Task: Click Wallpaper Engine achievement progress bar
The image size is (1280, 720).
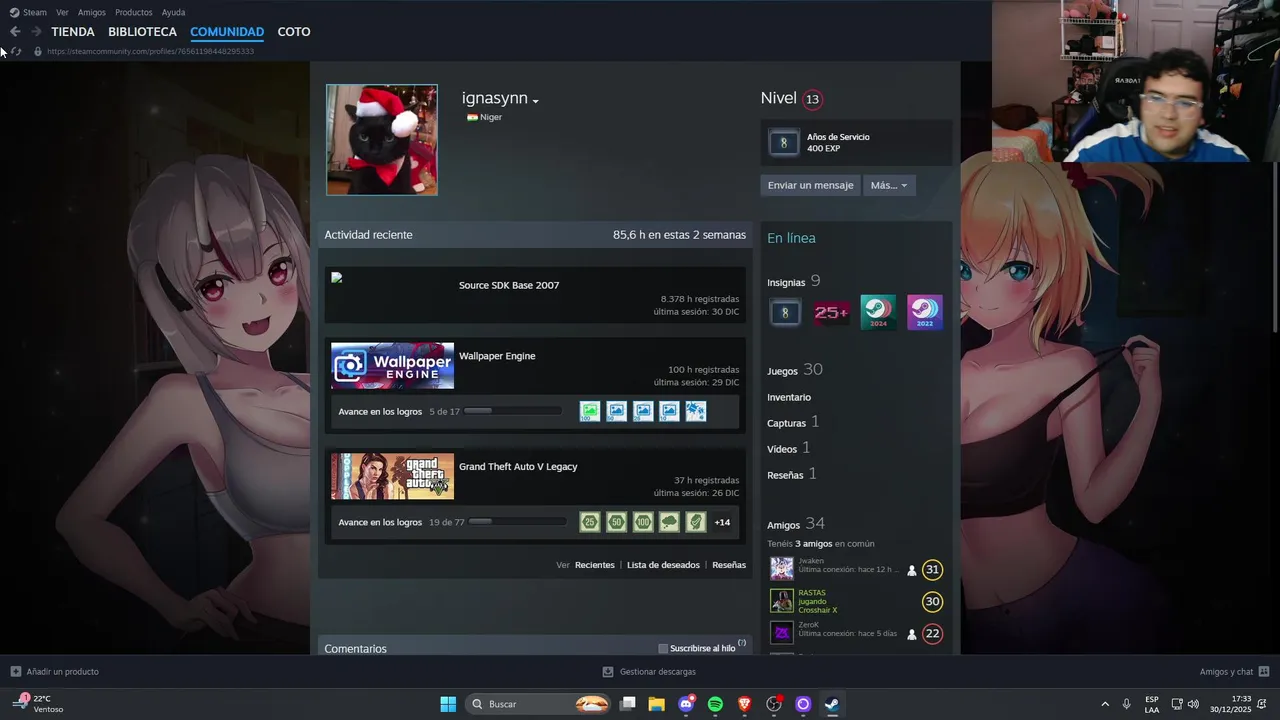Action: click(x=513, y=411)
